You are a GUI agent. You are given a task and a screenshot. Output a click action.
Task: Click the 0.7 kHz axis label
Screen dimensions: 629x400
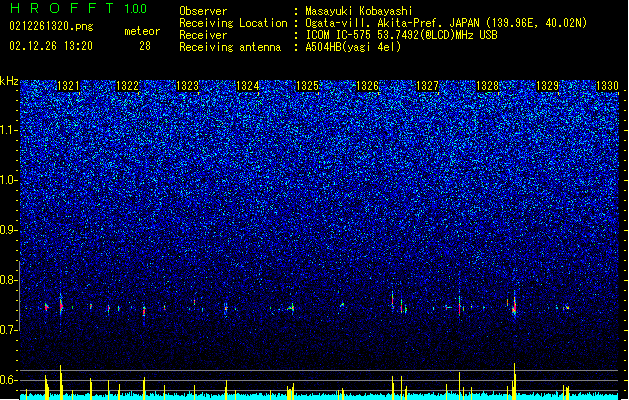[x=9, y=330]
